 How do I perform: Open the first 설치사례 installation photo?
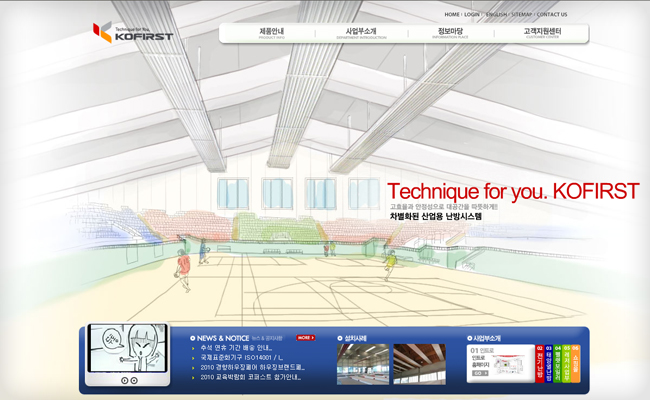click(x=363, y=364)
